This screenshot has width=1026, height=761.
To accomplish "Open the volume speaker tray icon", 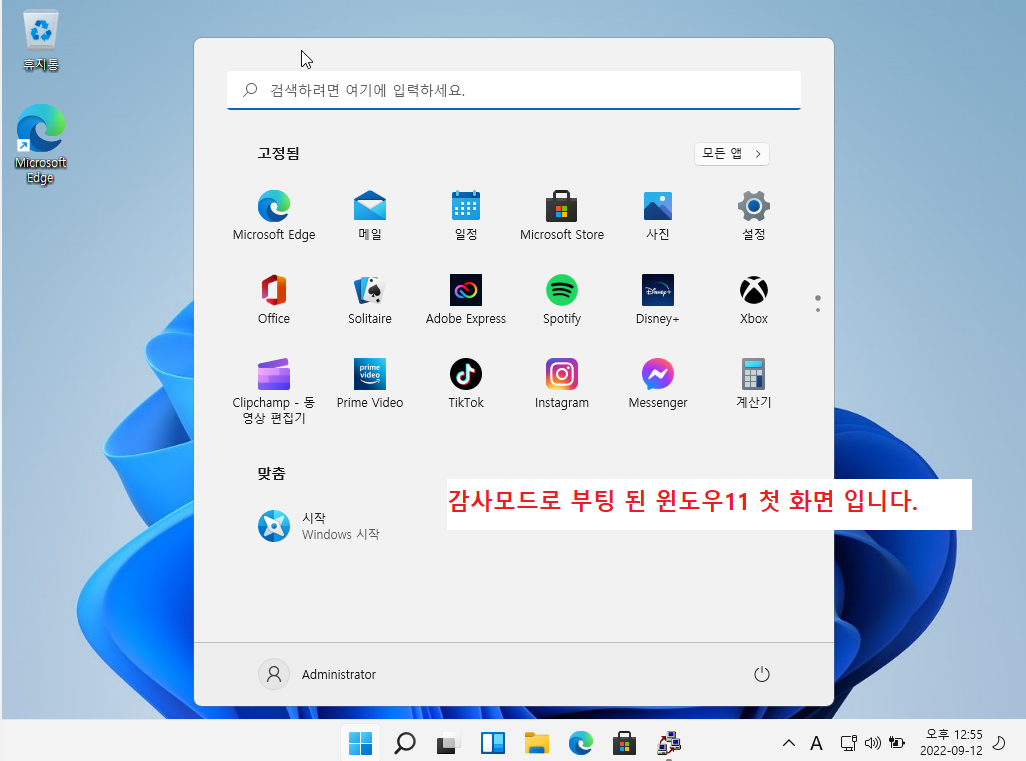I will coord(872,743).
